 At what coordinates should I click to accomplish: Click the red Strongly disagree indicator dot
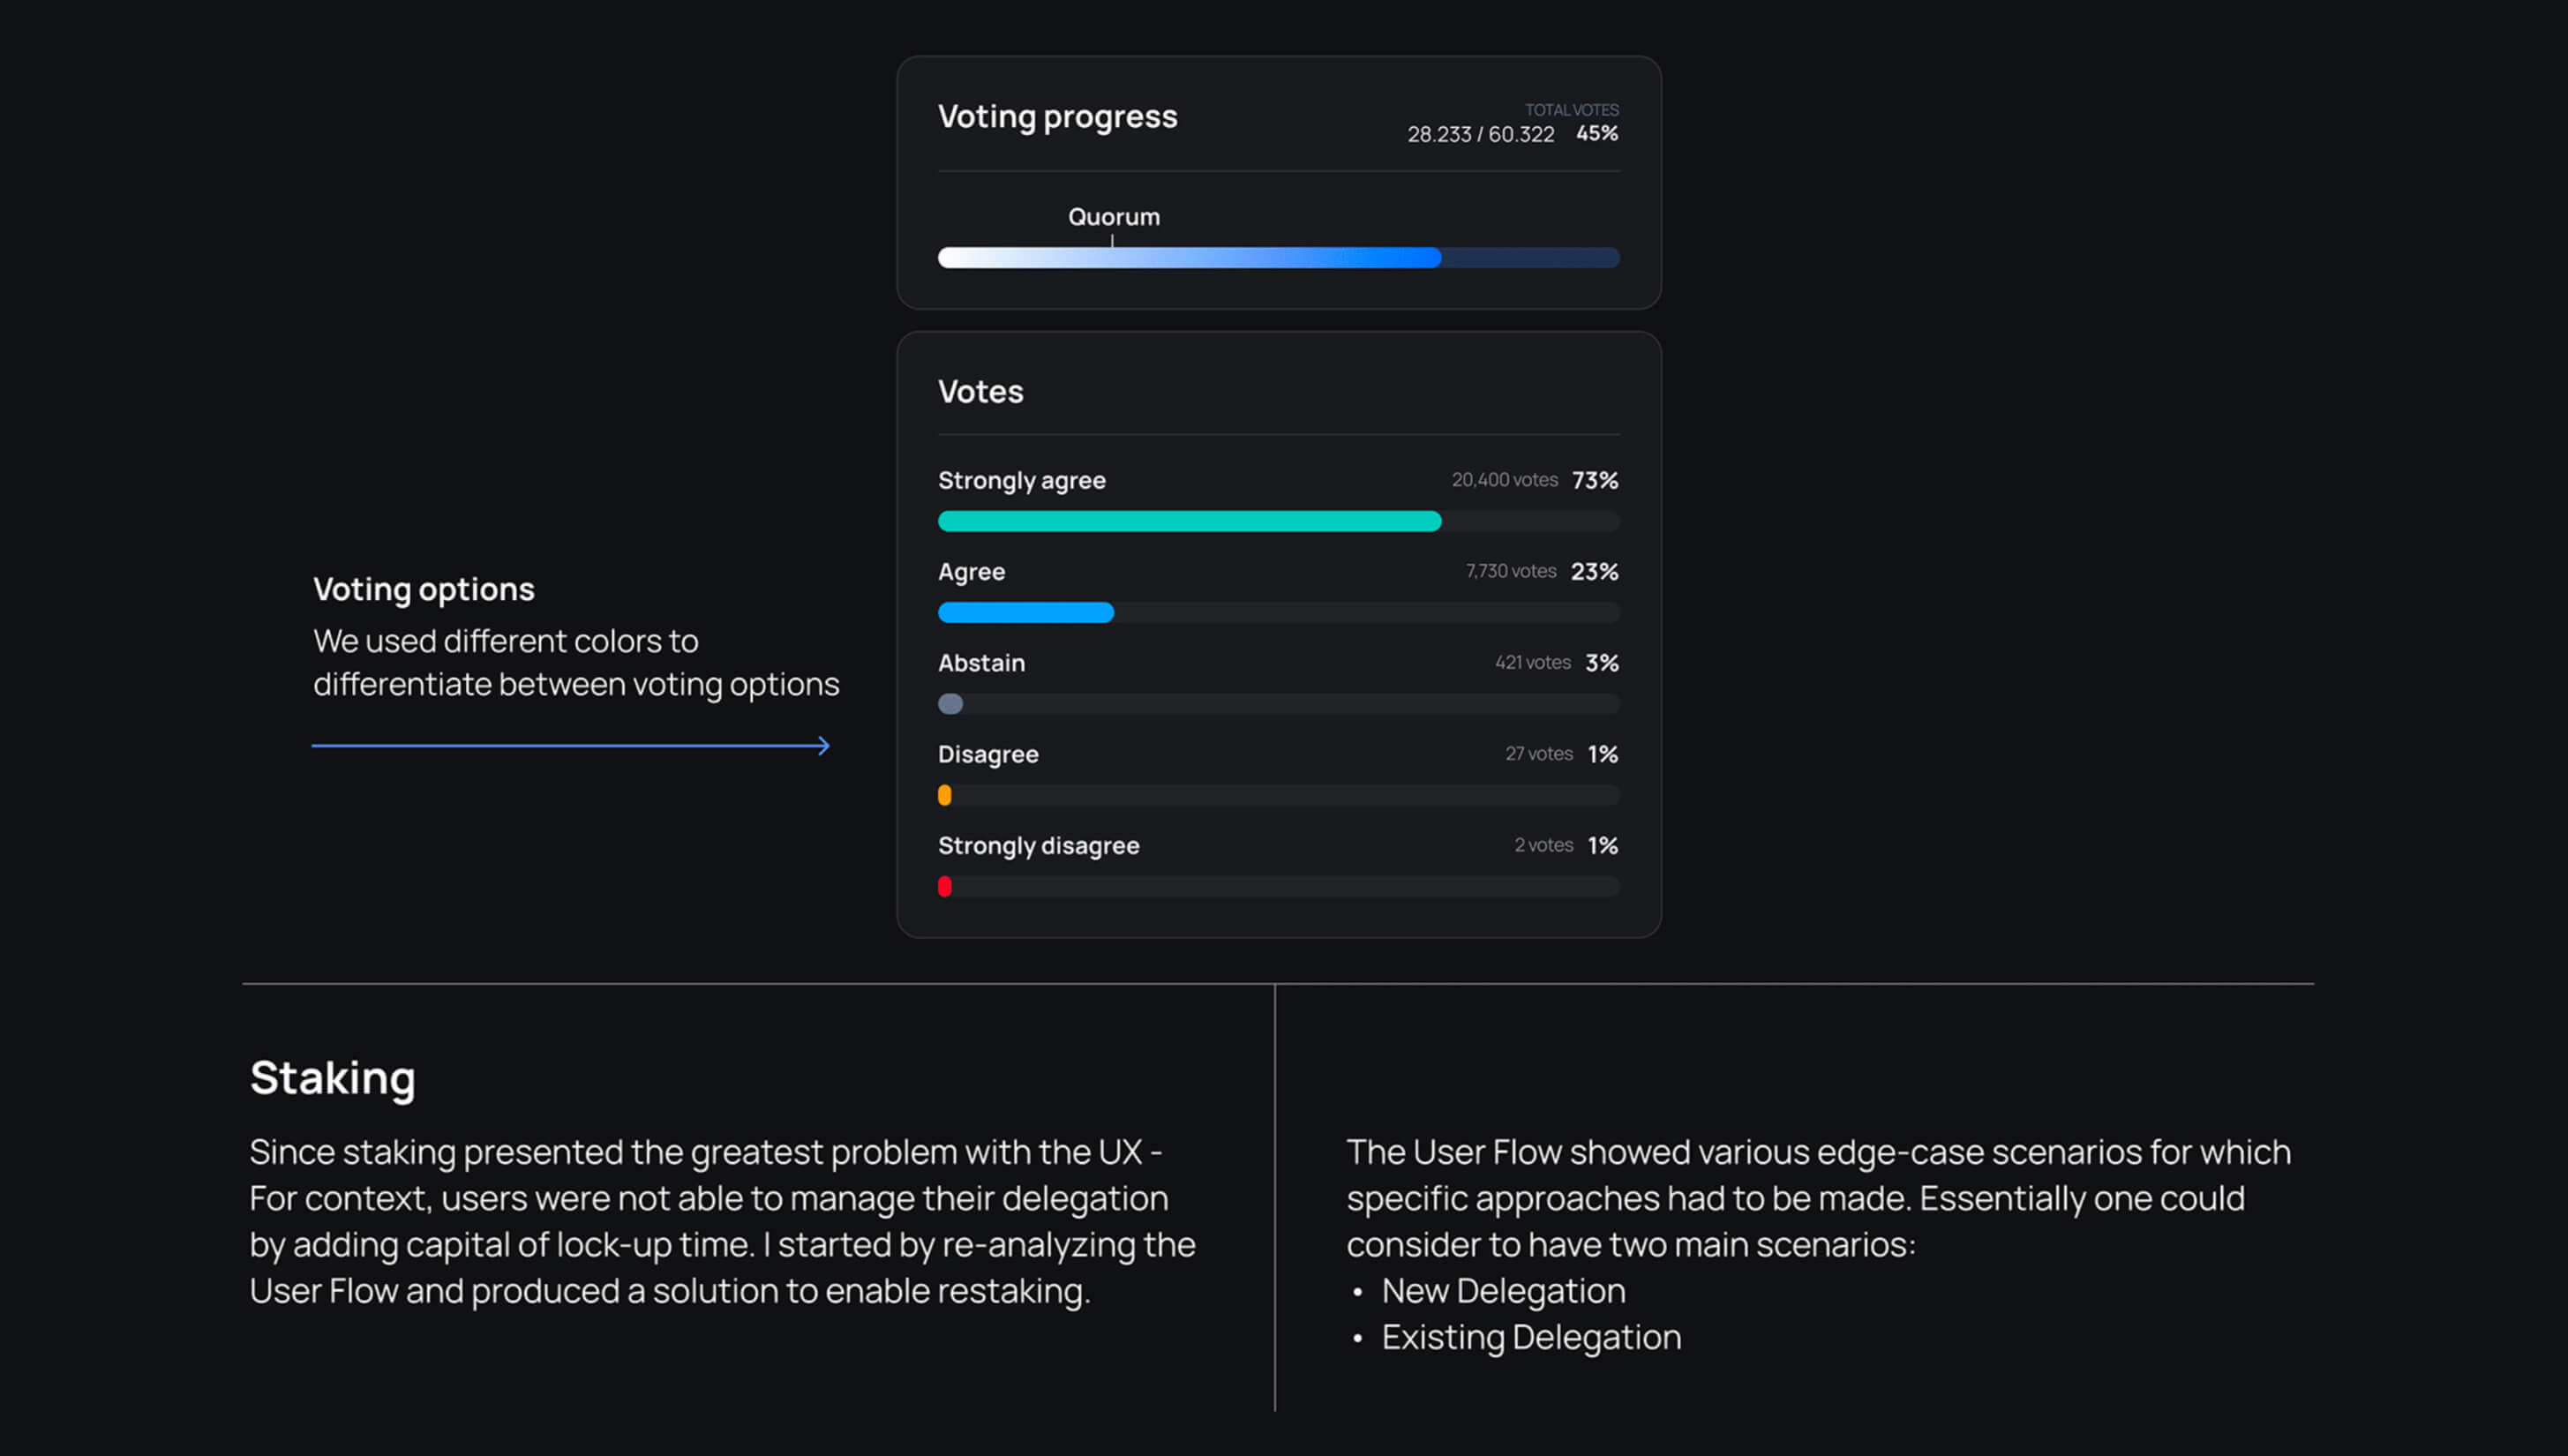tap(945, 886)
